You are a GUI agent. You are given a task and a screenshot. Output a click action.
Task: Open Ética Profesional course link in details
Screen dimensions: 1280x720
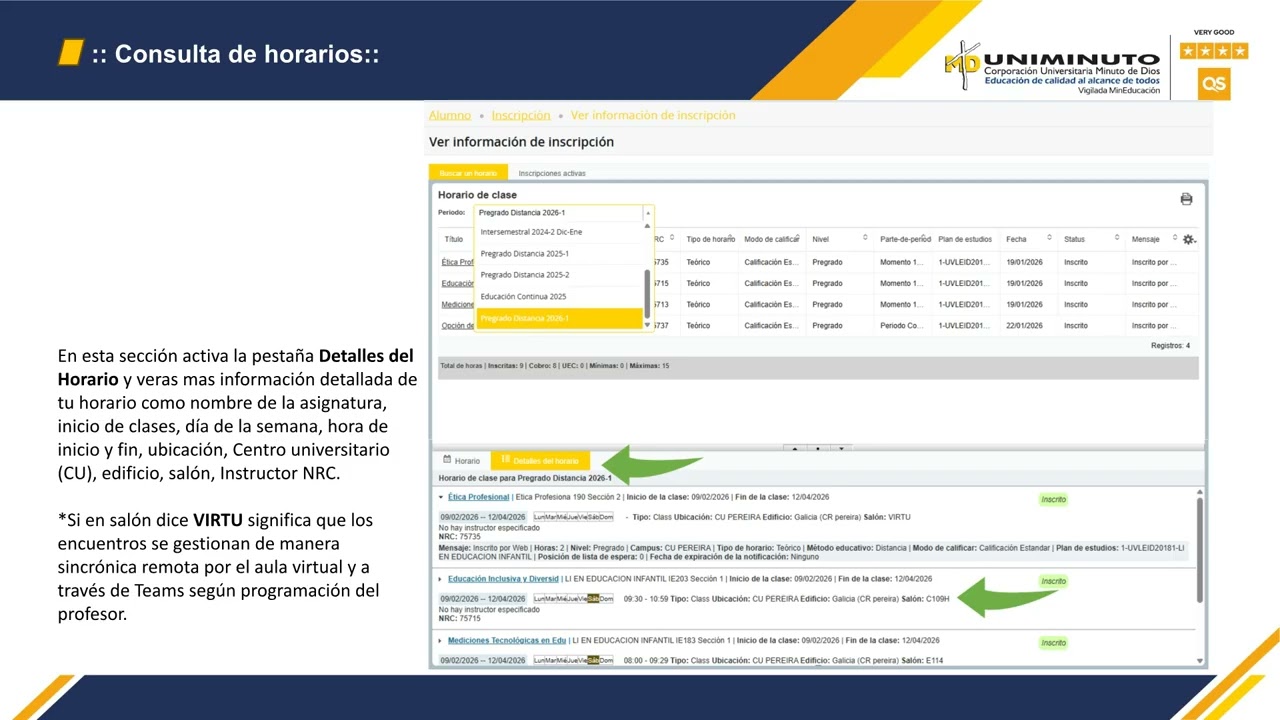pos(479,497)
